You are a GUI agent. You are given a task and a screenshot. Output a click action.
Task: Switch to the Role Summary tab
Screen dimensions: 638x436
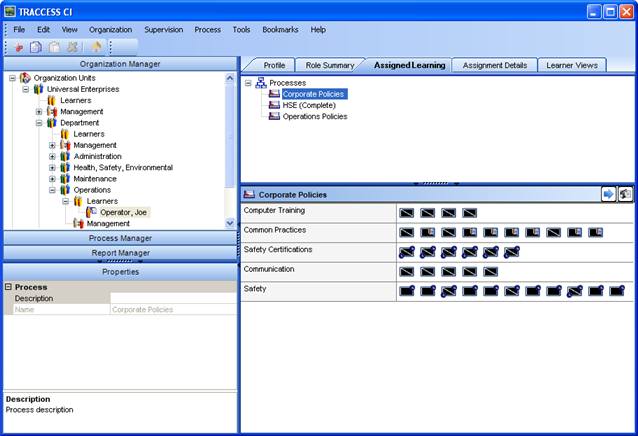[x=330, y=65]
